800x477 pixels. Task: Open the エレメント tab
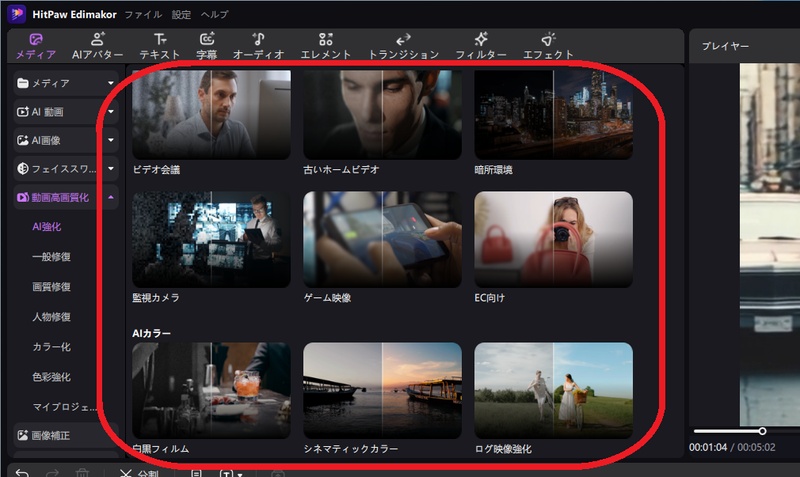click(326, 46)
